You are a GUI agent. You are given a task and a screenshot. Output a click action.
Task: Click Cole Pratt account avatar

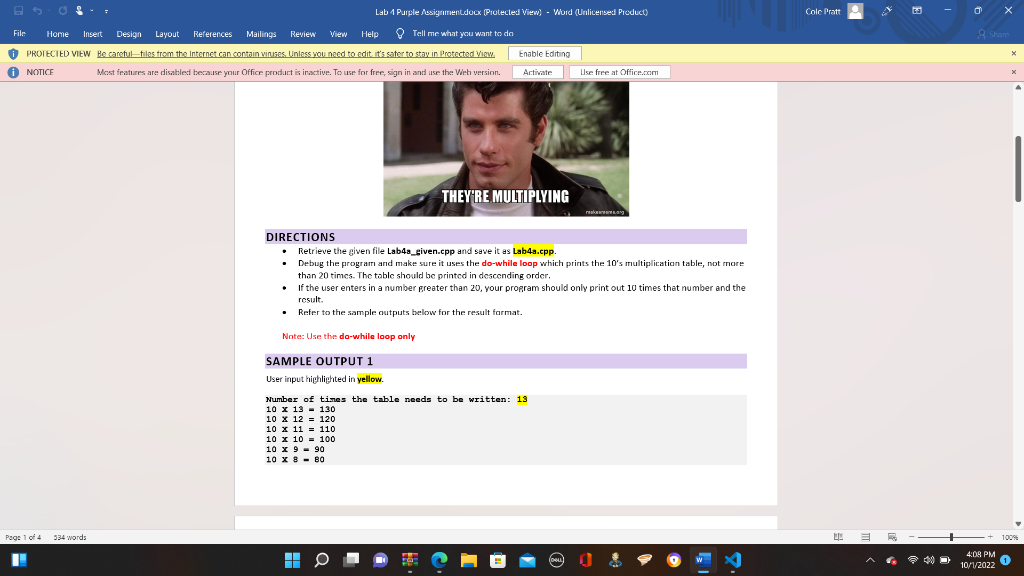tap(855, 11)
